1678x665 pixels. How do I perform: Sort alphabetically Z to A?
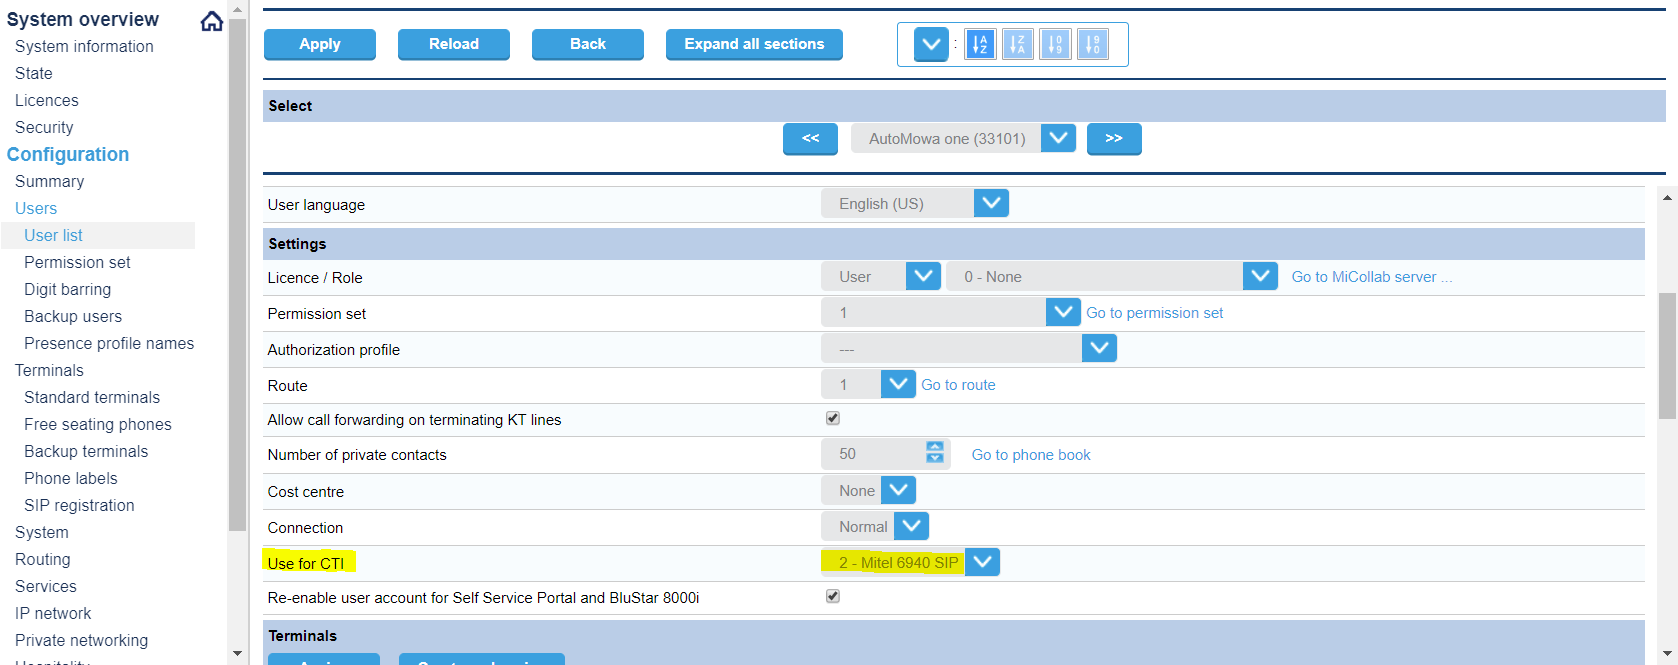1017,44
